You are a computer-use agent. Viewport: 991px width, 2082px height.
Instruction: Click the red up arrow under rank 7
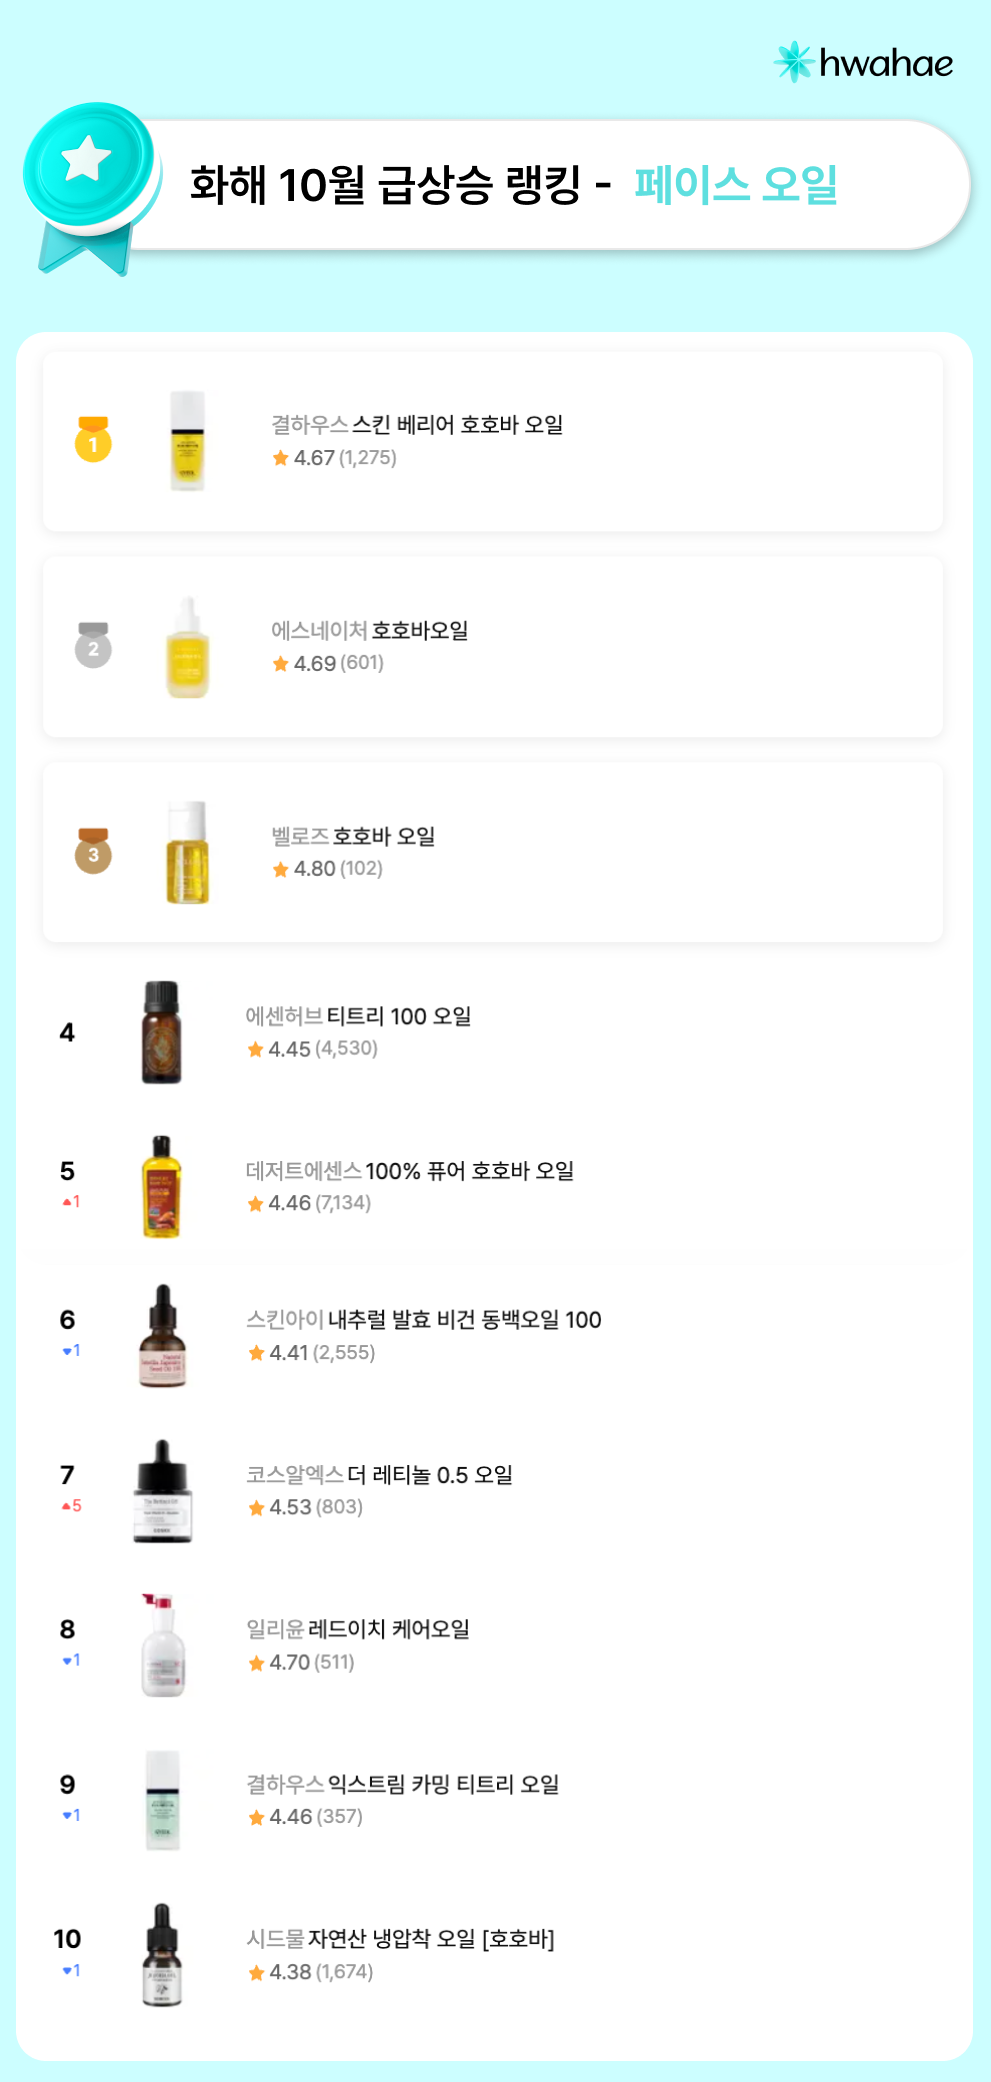click(66, 1506)
